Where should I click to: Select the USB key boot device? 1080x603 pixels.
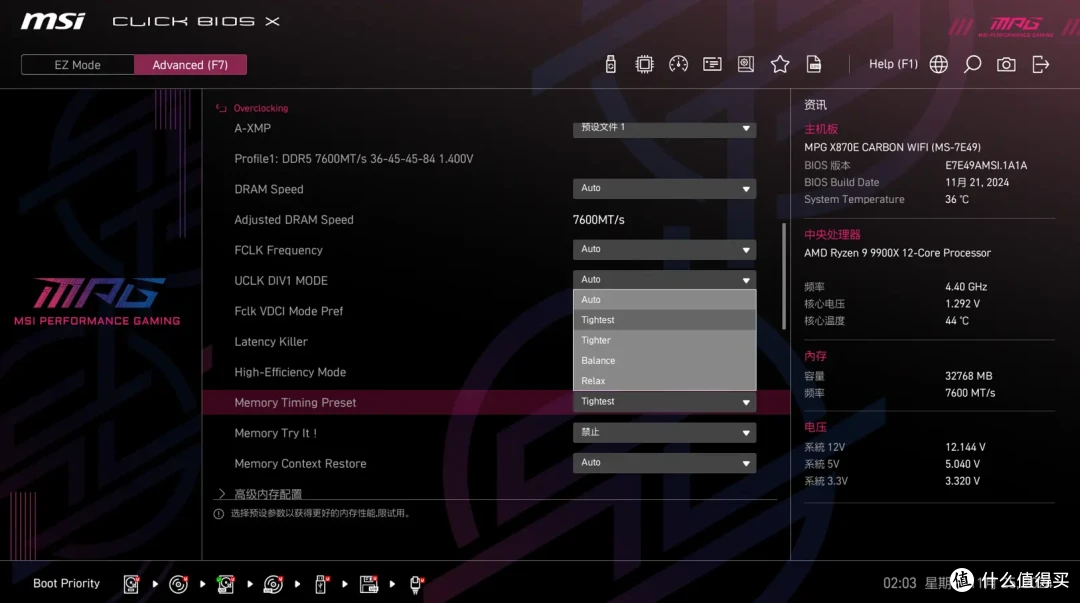[321, 584]
